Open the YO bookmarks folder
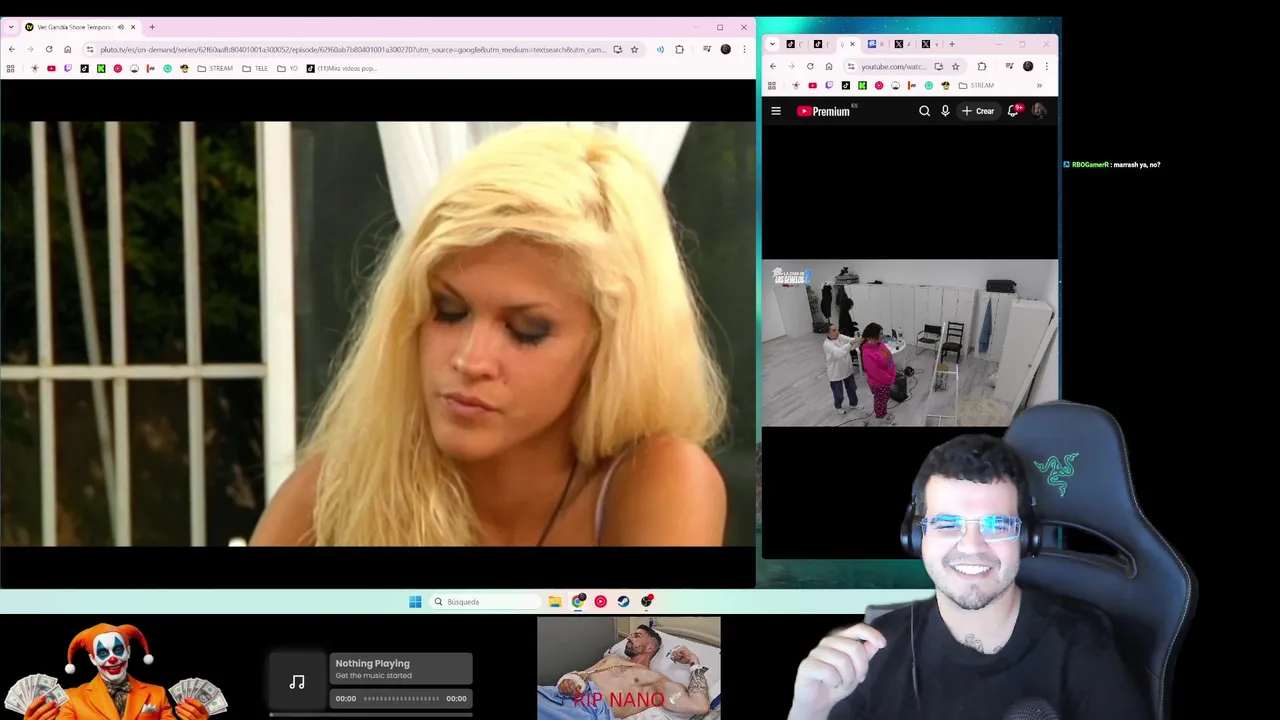The image size is (1280, 720). point(287,68)
